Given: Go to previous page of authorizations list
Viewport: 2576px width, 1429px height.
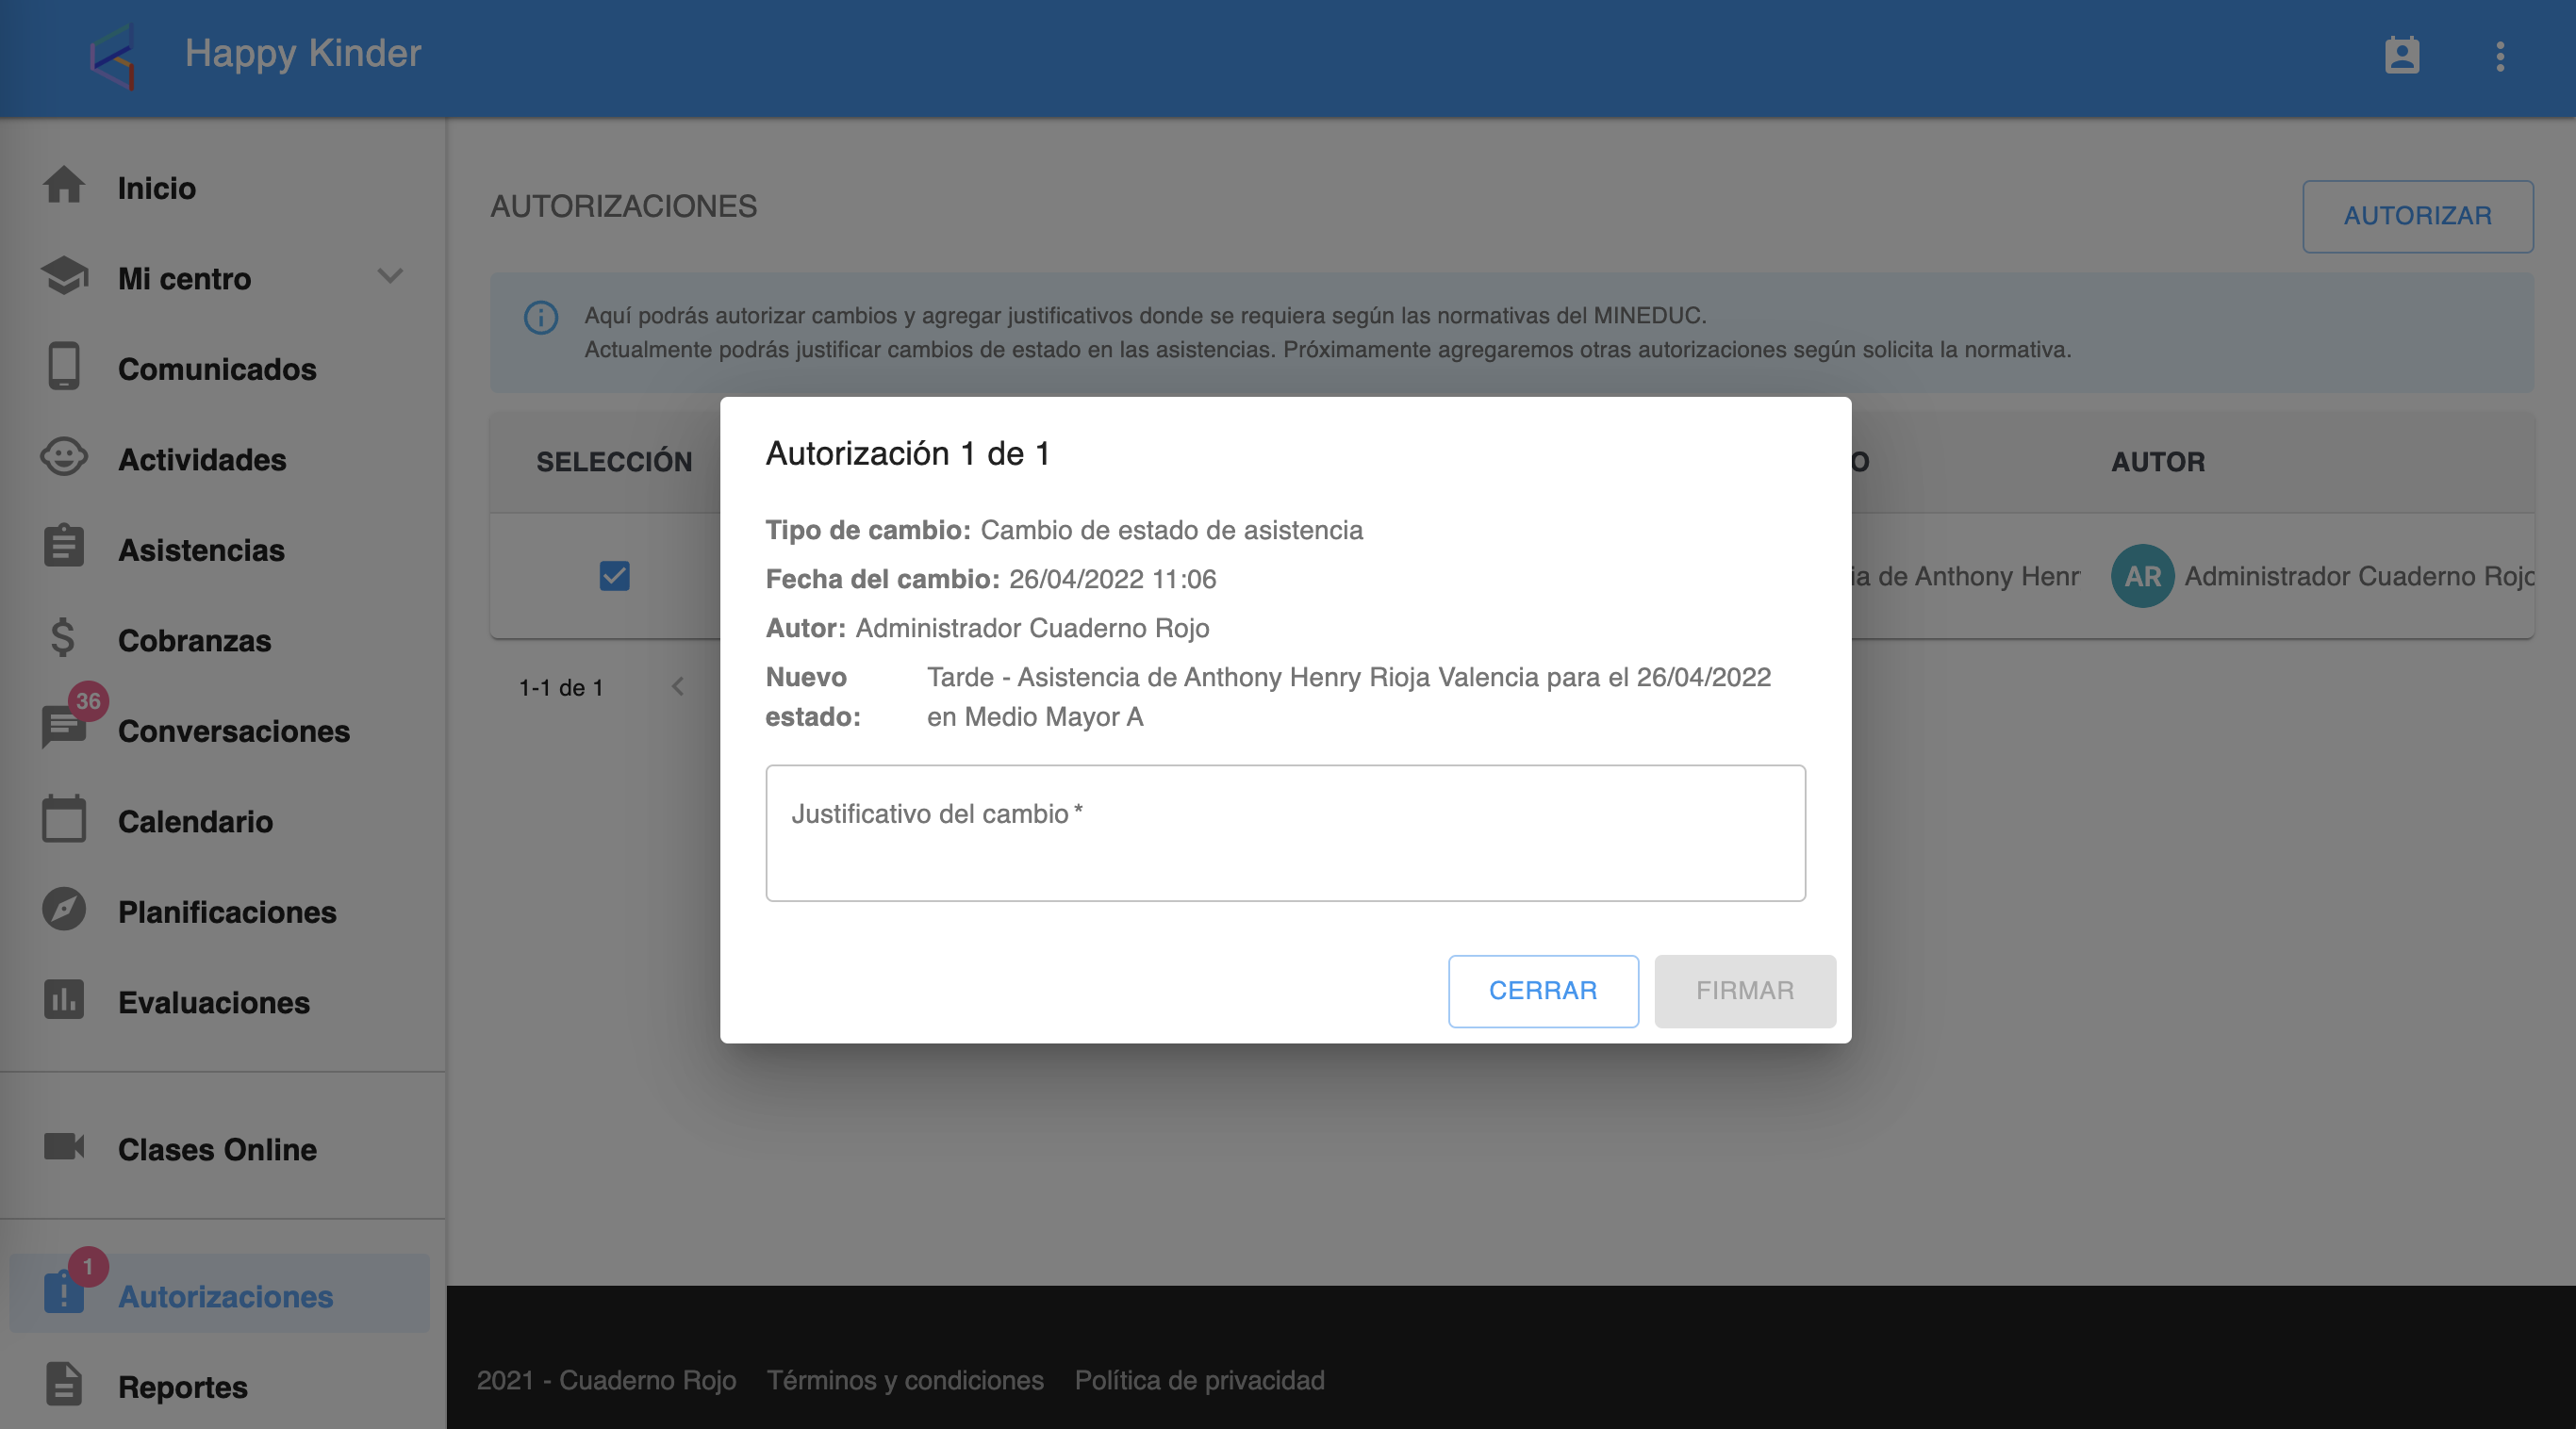Looking at the screenshot, I should click(x=678, y=687).
